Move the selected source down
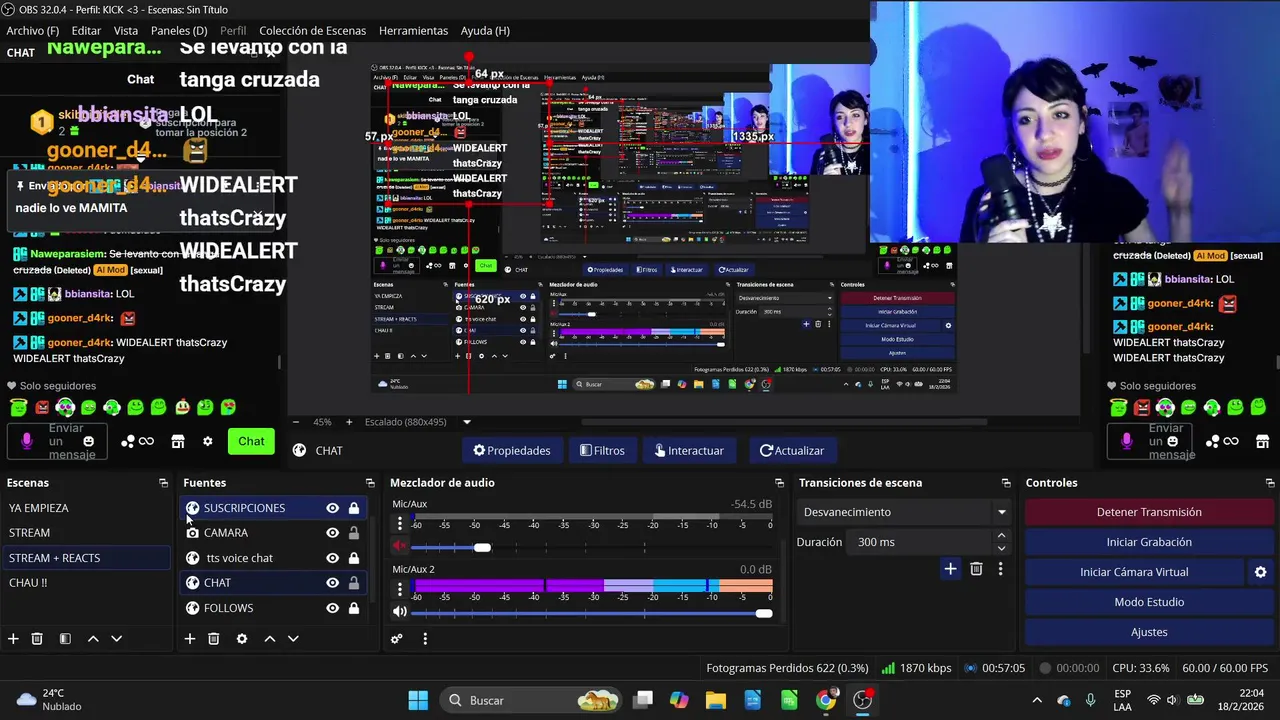The width and height of the screenshot is (1280, 720). 293,638
